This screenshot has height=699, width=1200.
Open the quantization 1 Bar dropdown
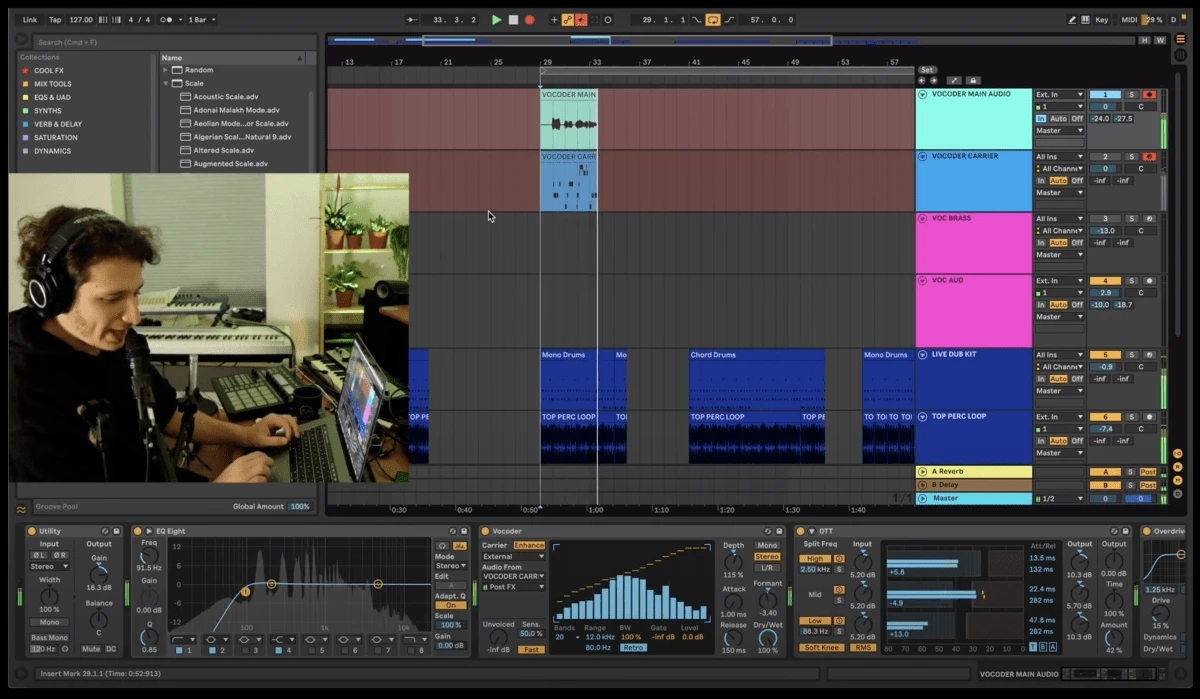pos(201,20)
